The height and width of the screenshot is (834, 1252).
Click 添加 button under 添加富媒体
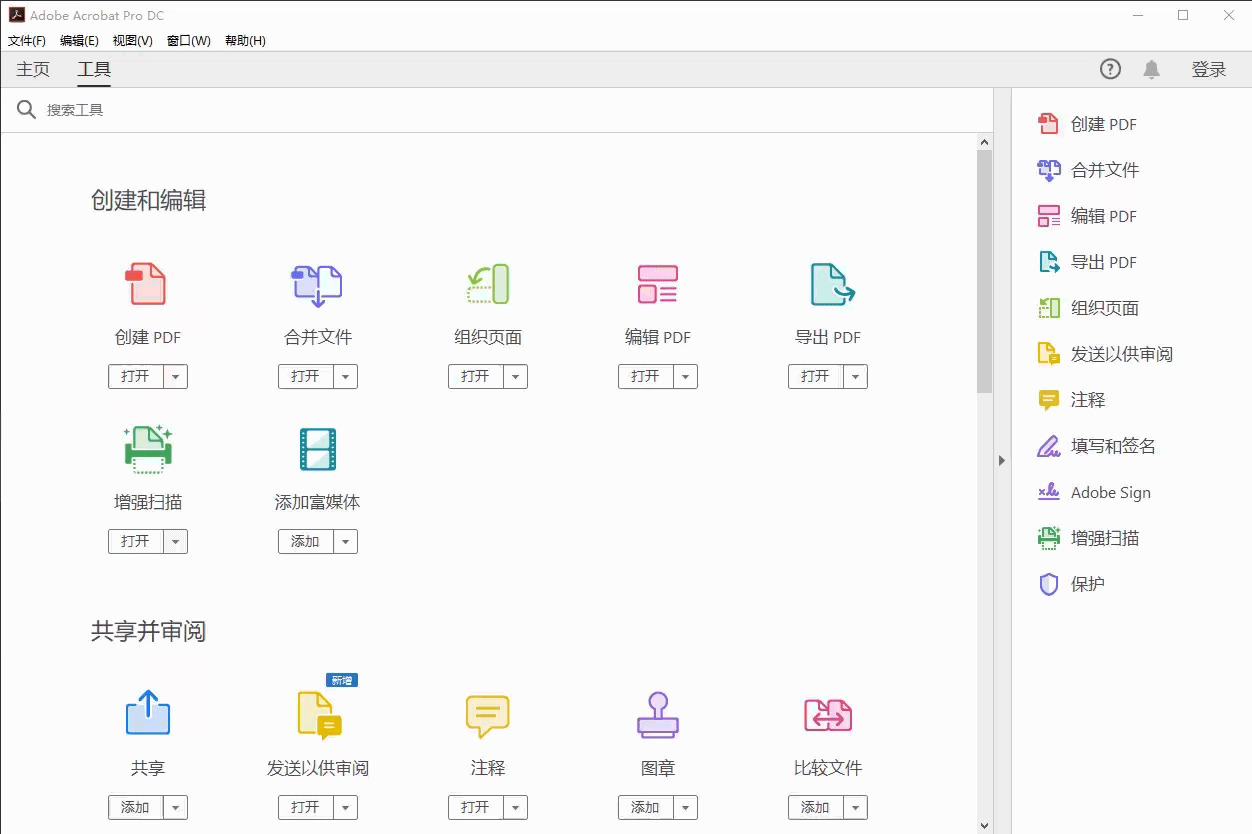click(305, 542)
